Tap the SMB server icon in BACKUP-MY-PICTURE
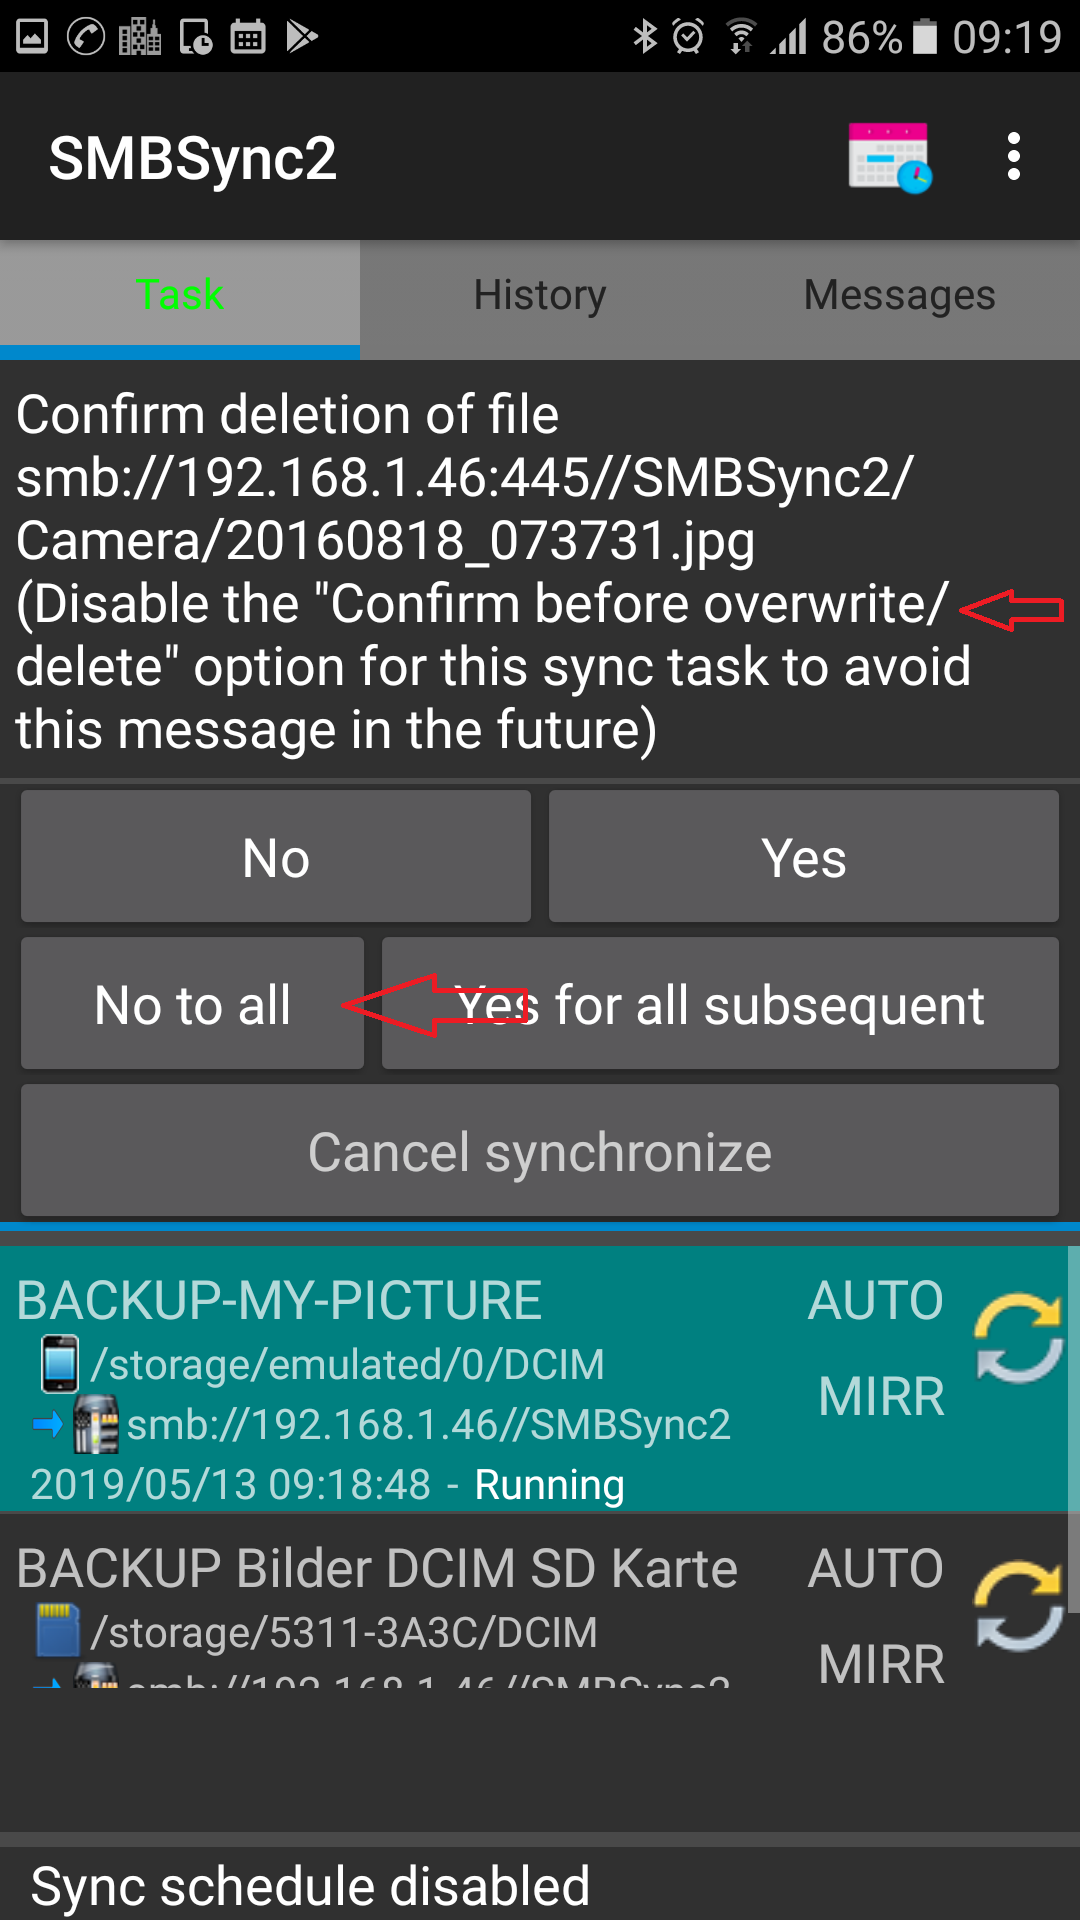Image resolution: width=1080 pixels, height=1920 pixels. click(96, 1424)
